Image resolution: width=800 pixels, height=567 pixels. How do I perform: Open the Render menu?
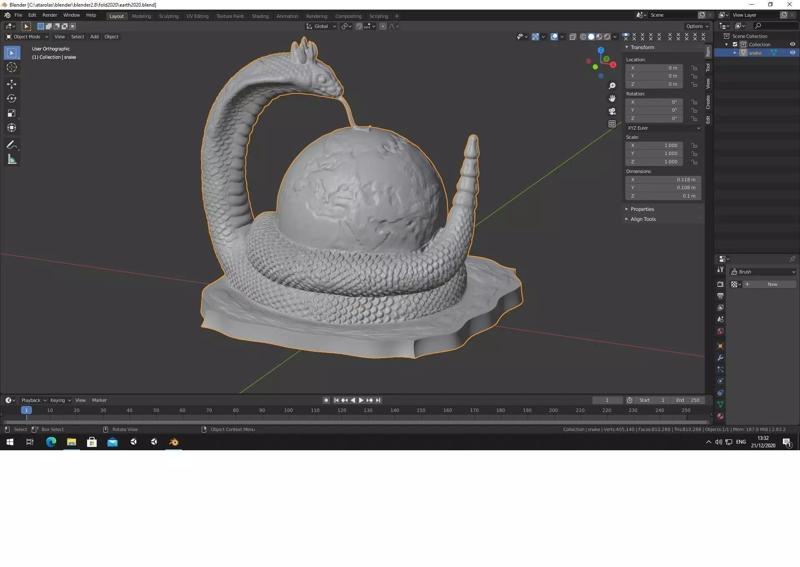[x=49, y=15]
